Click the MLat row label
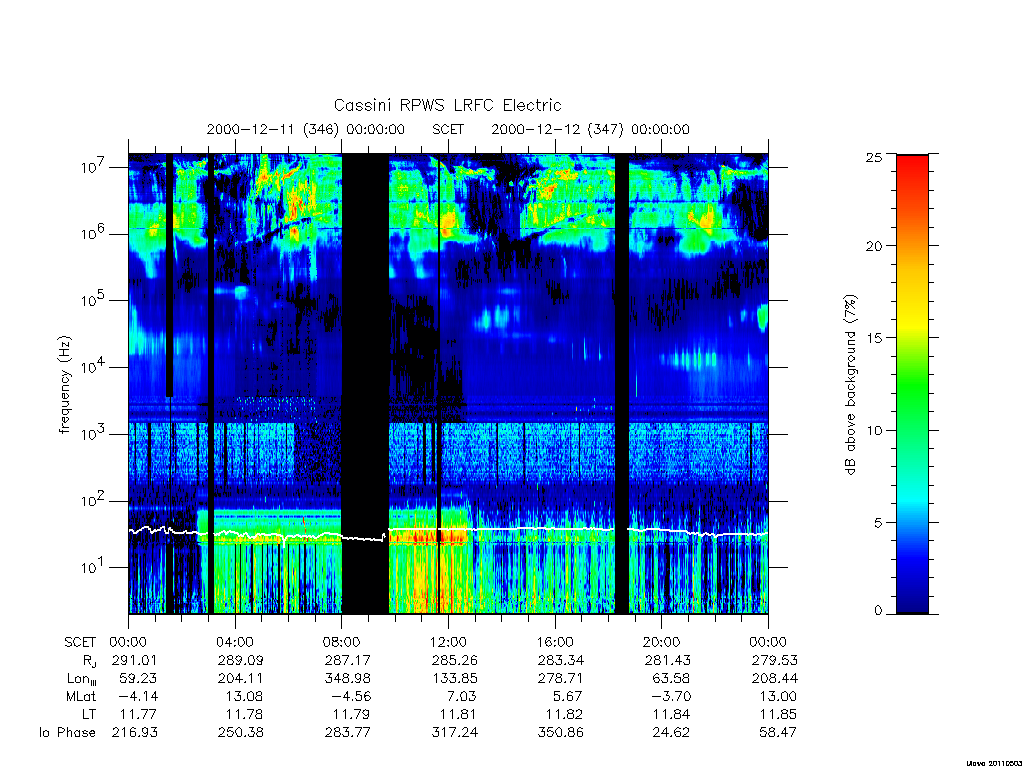This screenshot has height=768, width=1024. (x=80, y=697)
